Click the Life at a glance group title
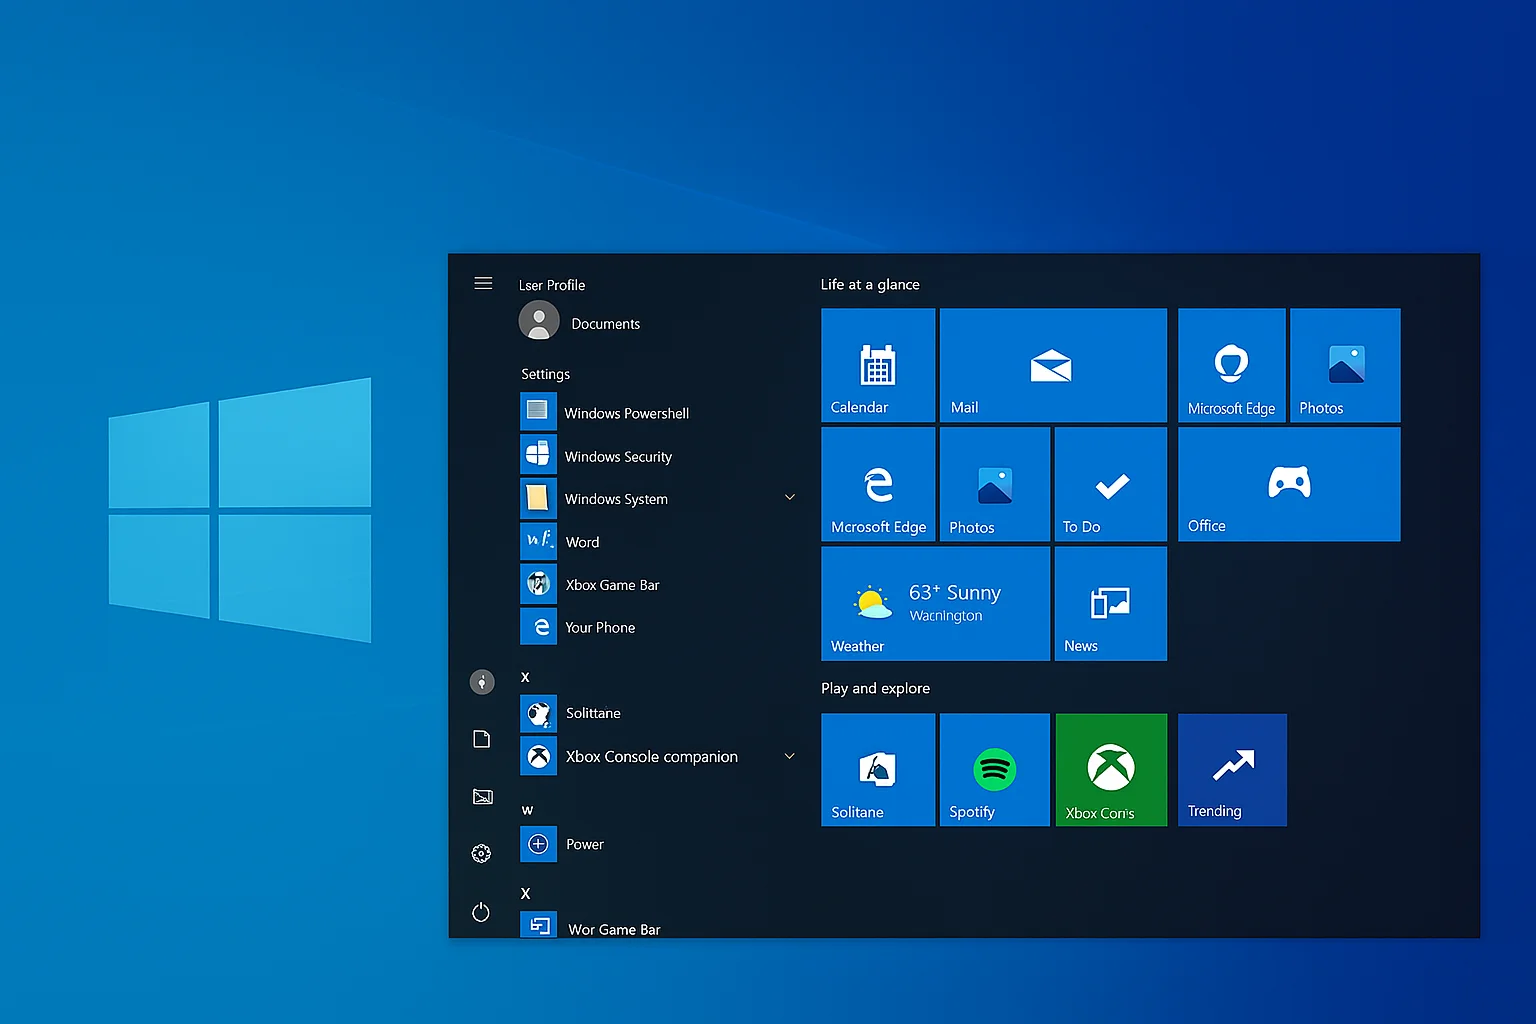The image size is (1536, 1024). click(x=870, y=284)
